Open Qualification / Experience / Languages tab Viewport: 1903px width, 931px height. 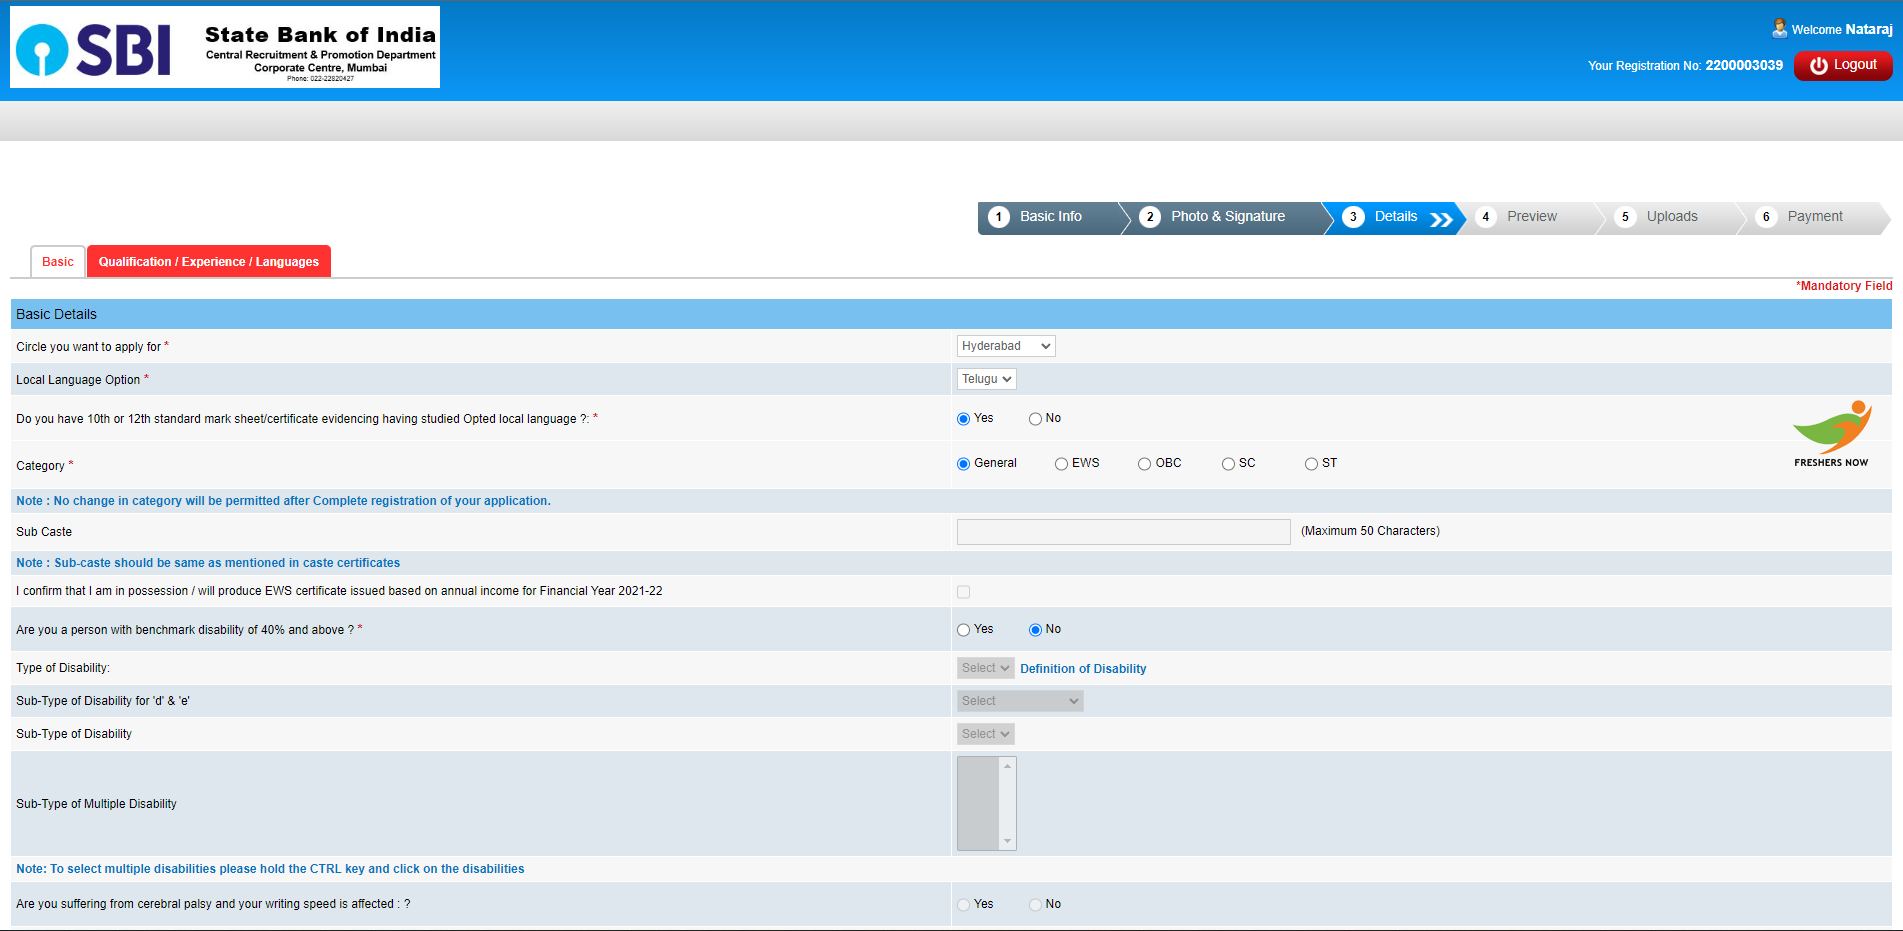coord(209,262)
